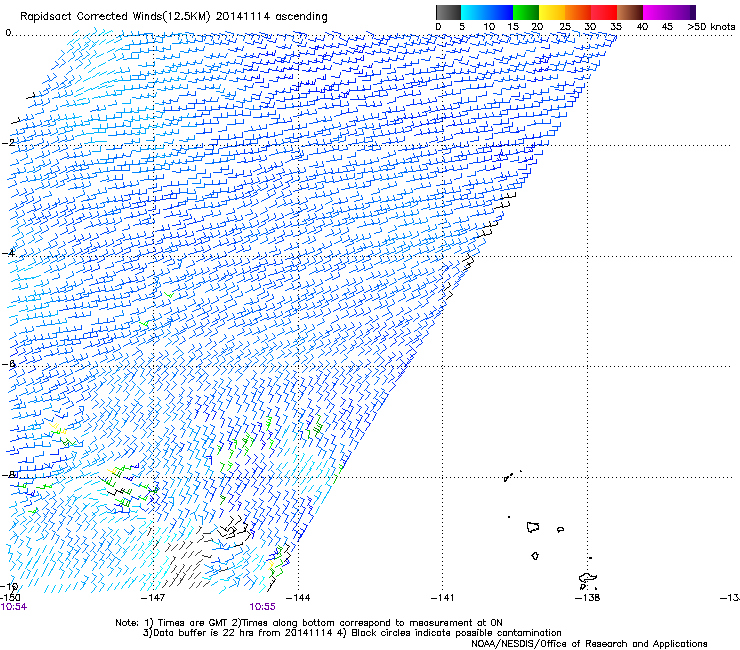740x650 pixels.
Task: Click the purple '10:55' time label
Action: click(262, 607)
